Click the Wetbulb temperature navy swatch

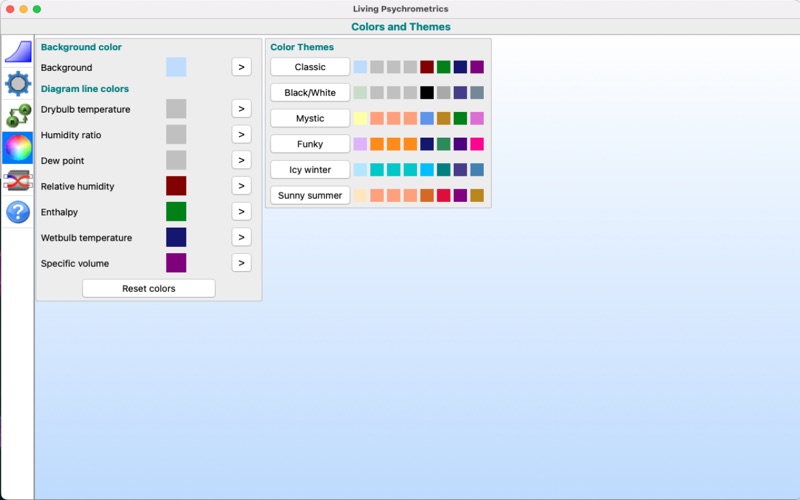pyautogui.click(x=176, y=237)
